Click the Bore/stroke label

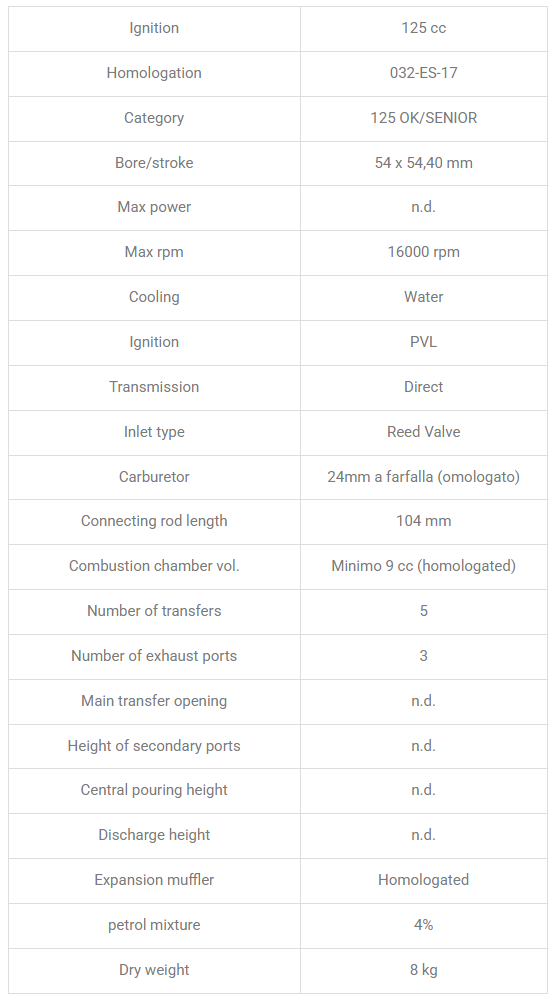154,163
